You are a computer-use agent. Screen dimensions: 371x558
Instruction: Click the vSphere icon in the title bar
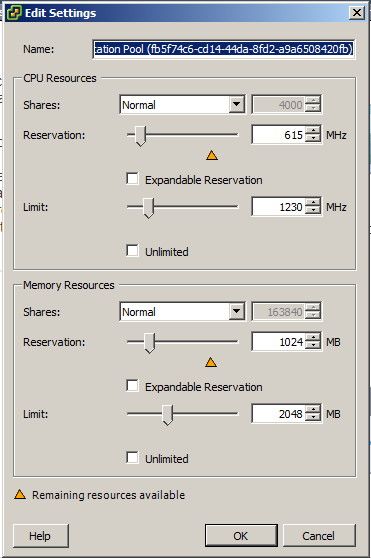tap(14, 13)
